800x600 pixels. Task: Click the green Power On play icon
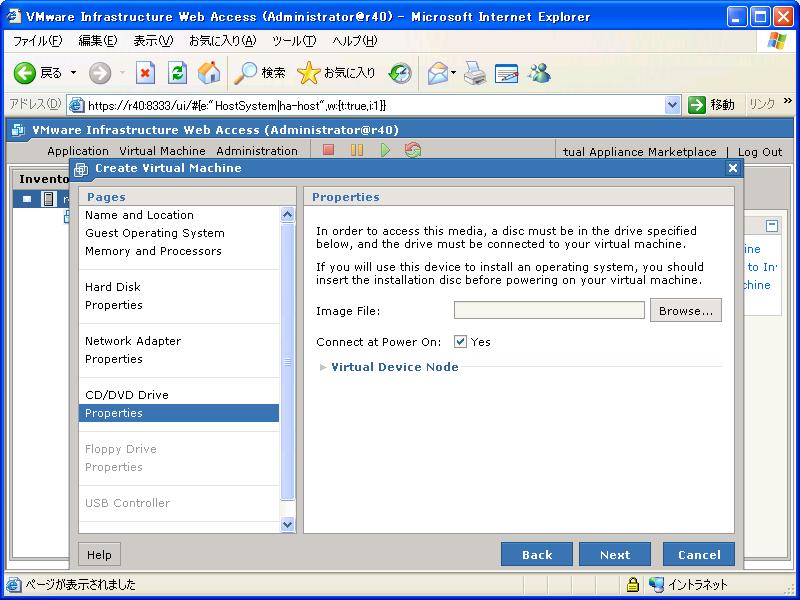coord(385,149)
